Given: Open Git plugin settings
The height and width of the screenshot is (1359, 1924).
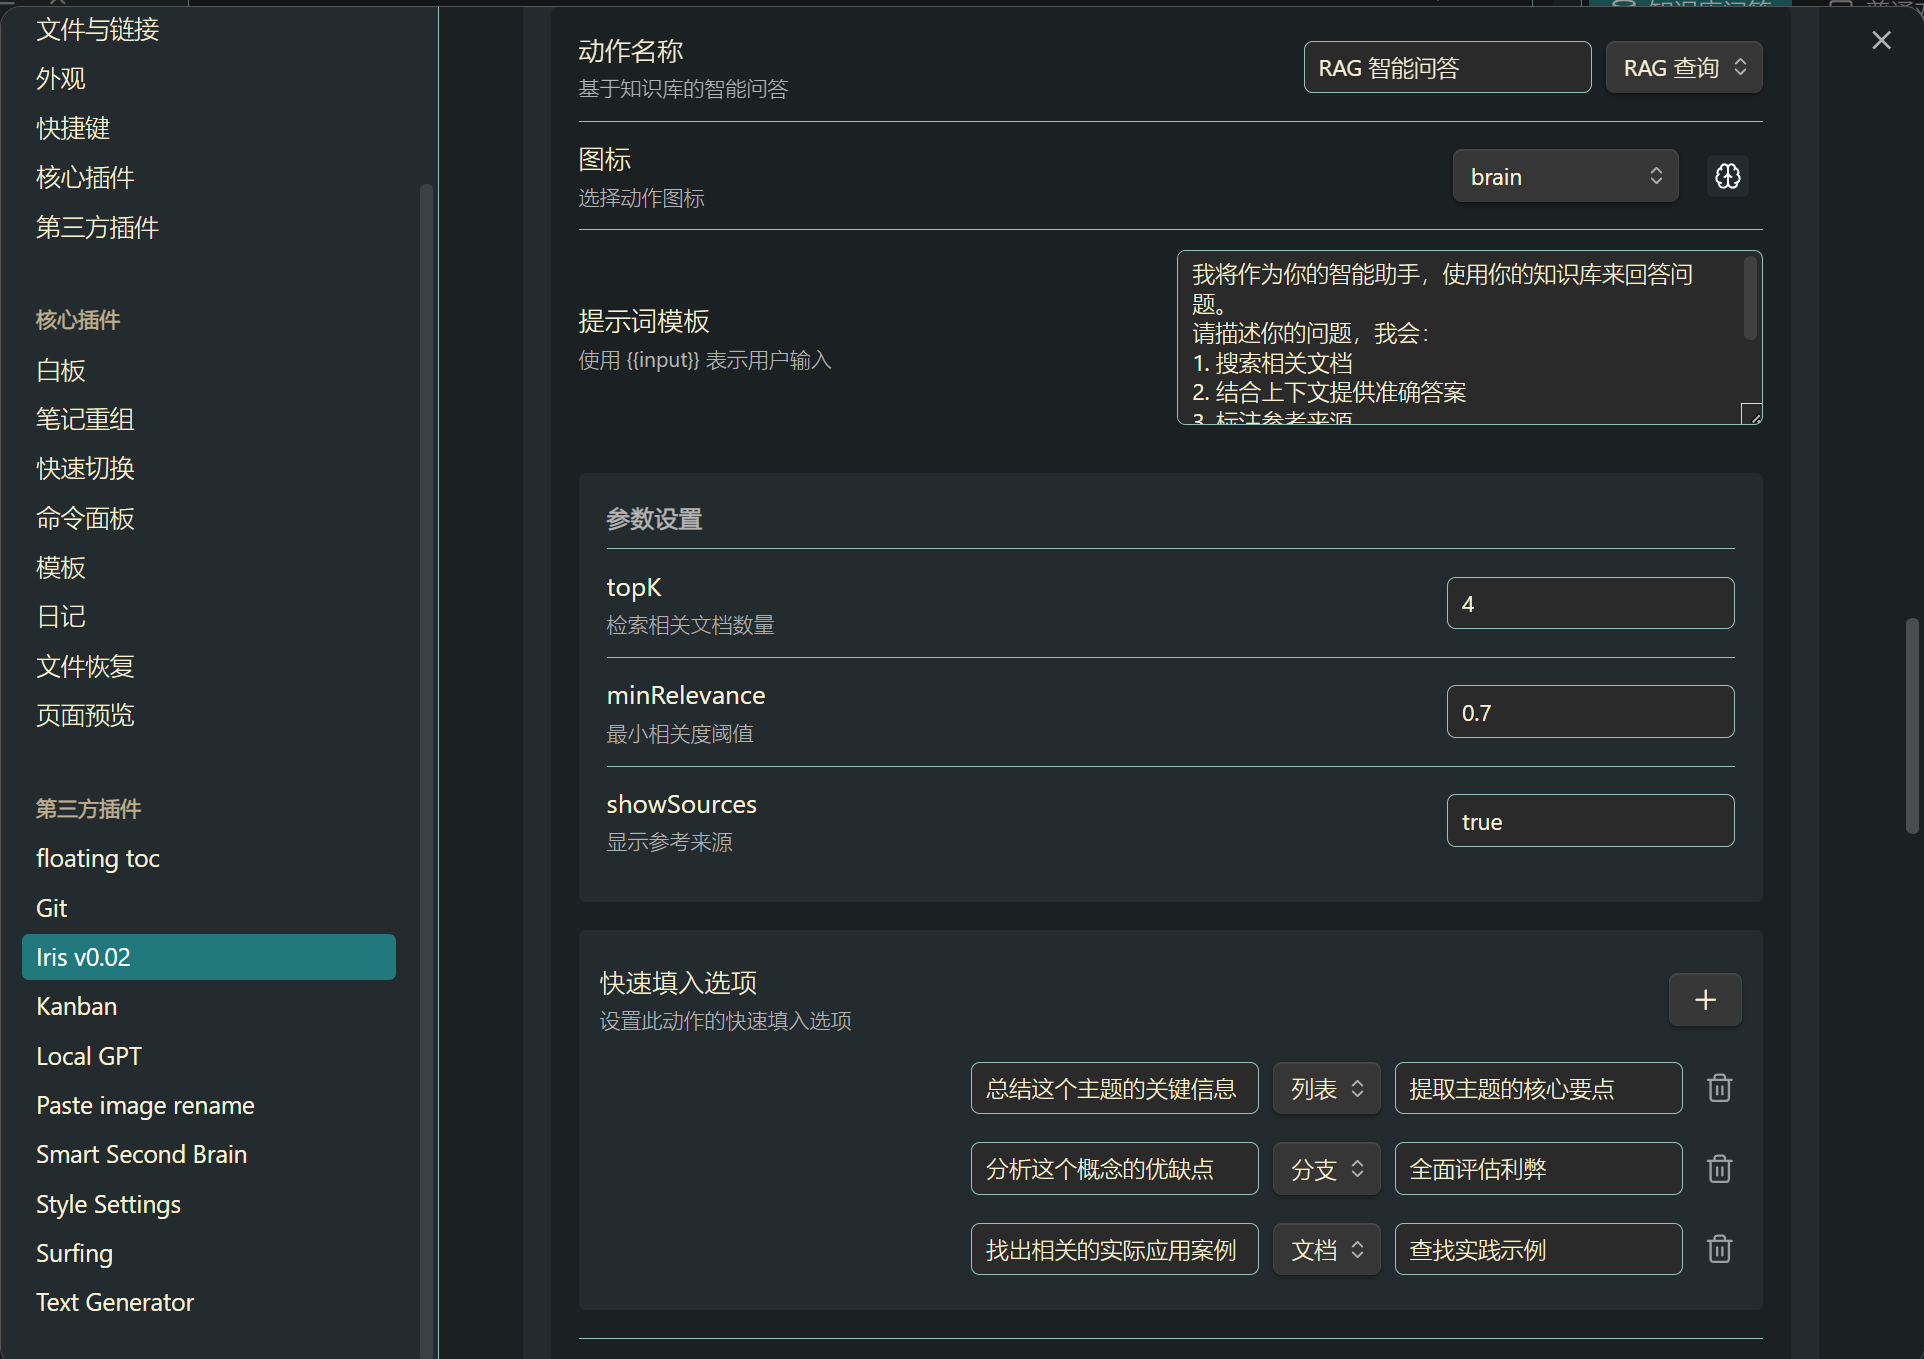Looking at the screenshot, I should coord(208,908).
